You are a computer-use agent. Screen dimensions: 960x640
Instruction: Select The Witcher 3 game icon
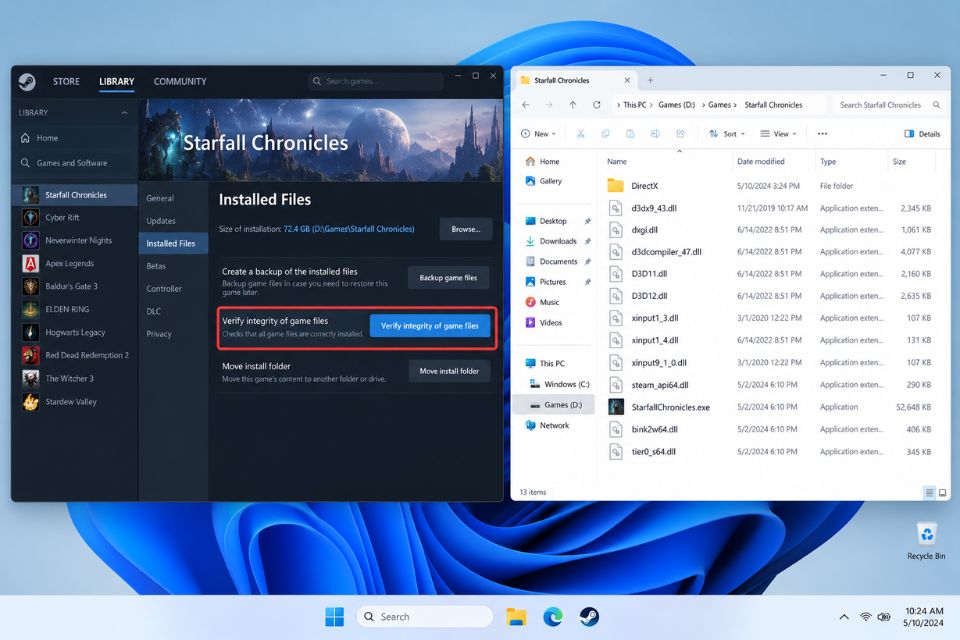31,378
